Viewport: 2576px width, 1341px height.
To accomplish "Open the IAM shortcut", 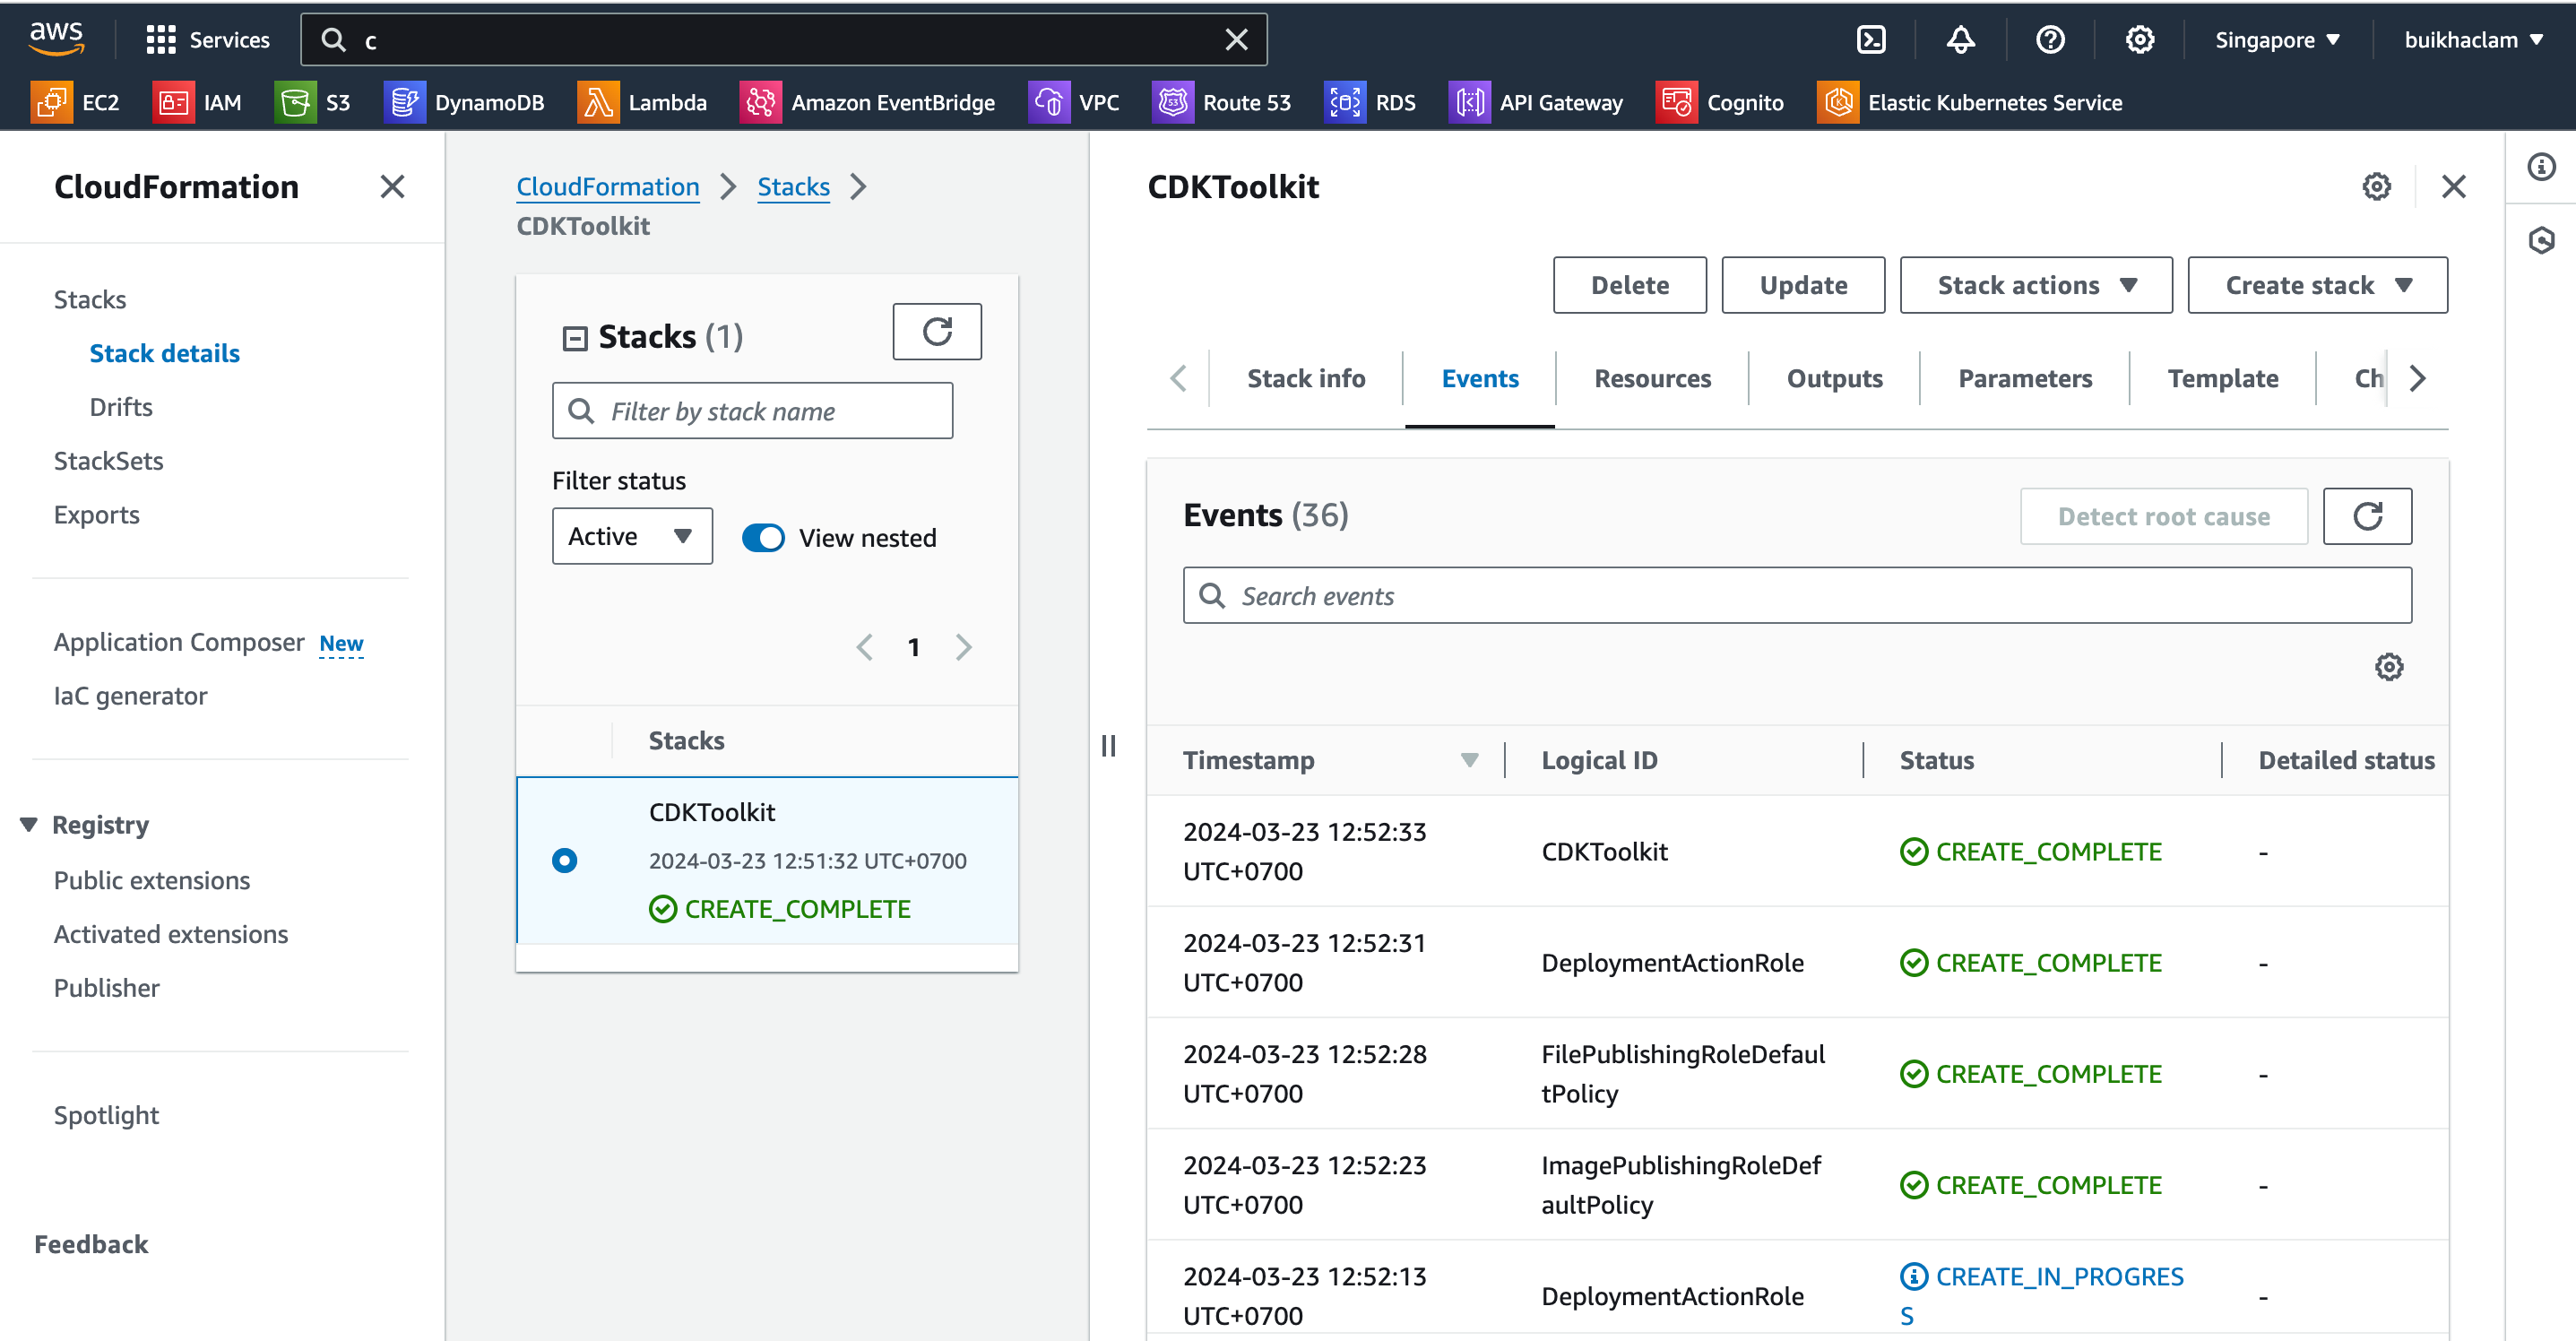I will pos(198,102).
